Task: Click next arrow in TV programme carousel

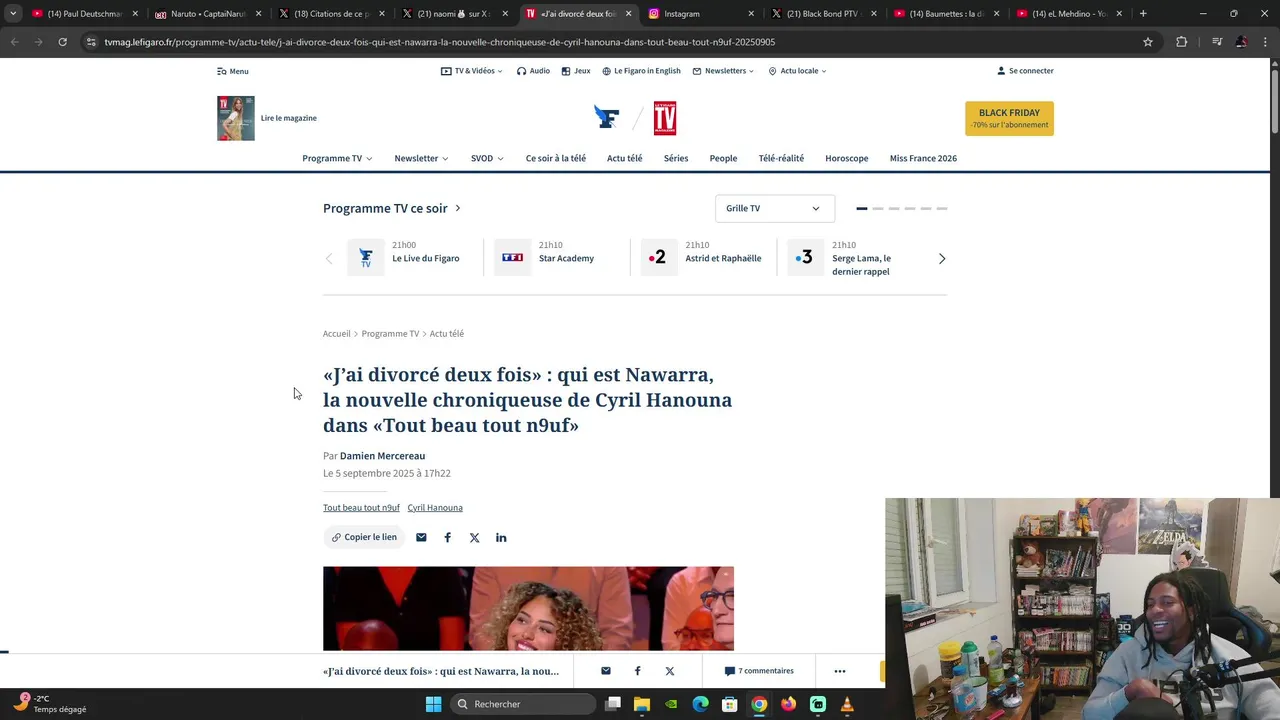Action: (x=941, y=259)
